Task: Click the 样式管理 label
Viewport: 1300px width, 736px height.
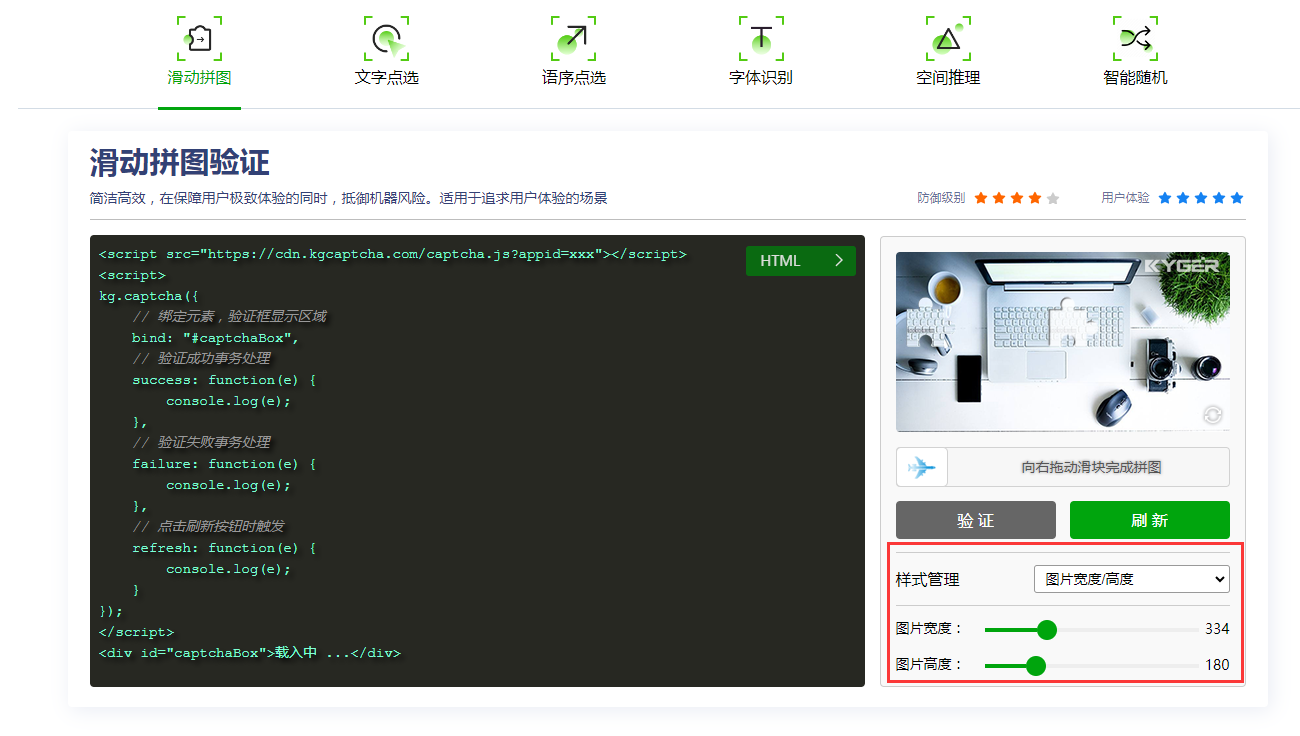Action: [x=927, y=579]
